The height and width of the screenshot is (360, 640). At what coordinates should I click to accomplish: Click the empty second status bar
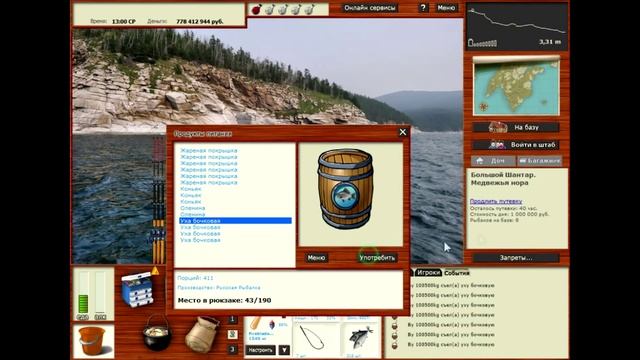[100, 293]
